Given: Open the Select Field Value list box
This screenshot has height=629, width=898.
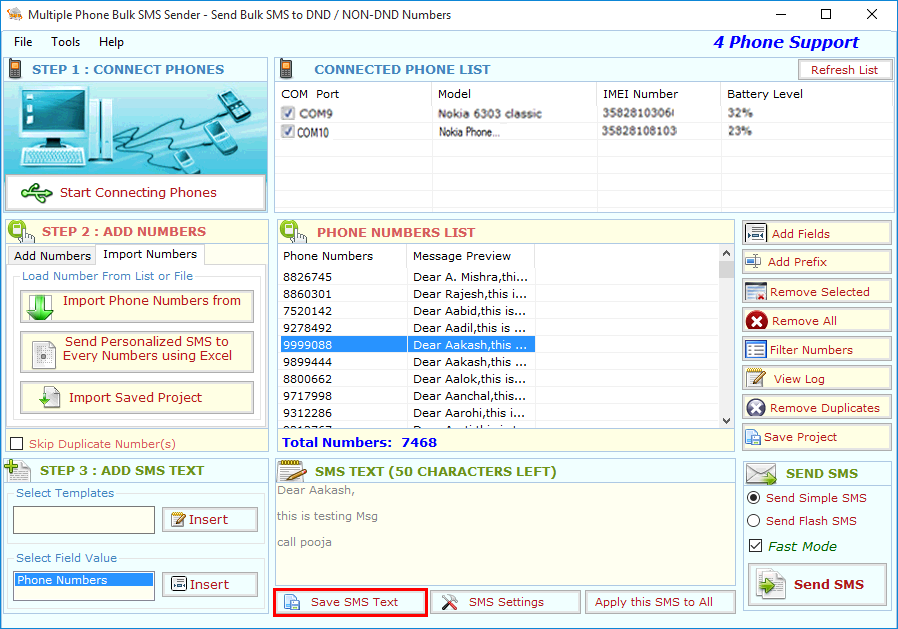Looking at the screenshot, I should 84,586.
